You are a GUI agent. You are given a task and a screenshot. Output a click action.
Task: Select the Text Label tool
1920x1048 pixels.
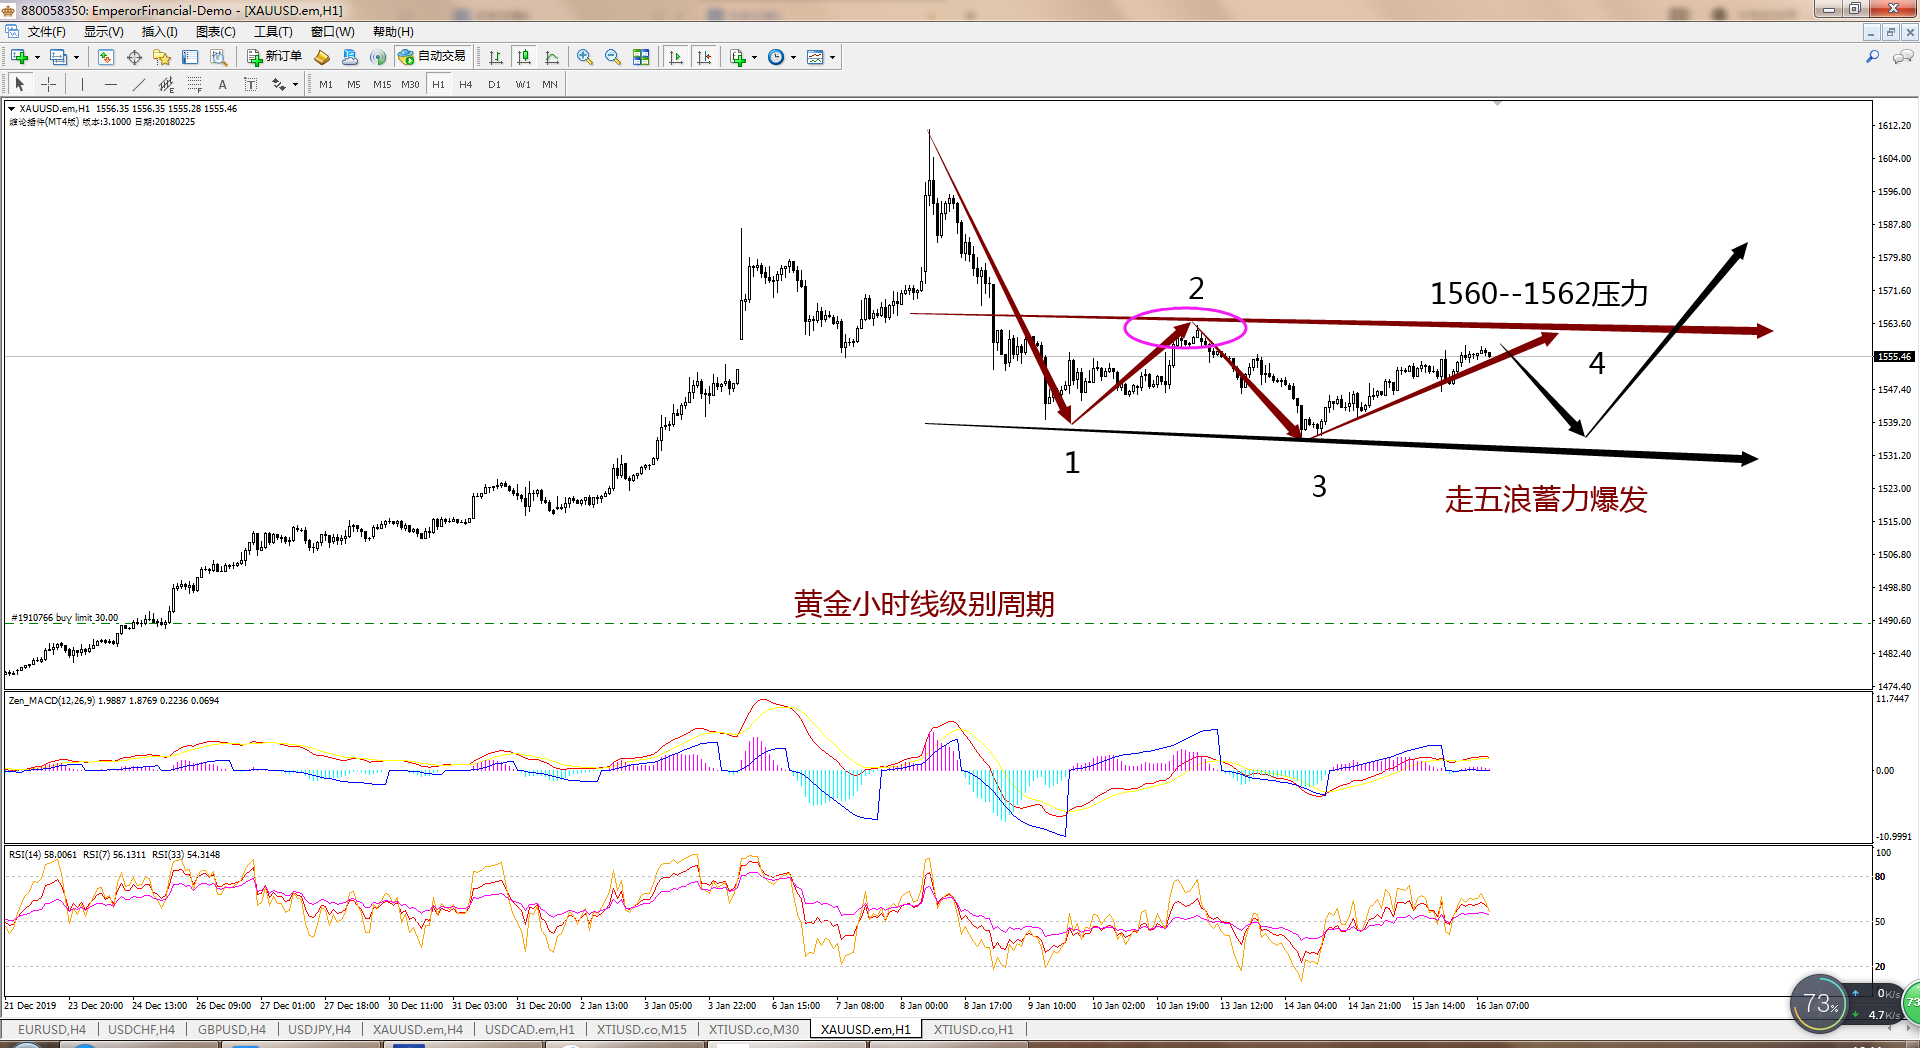[x=250, y=84]
